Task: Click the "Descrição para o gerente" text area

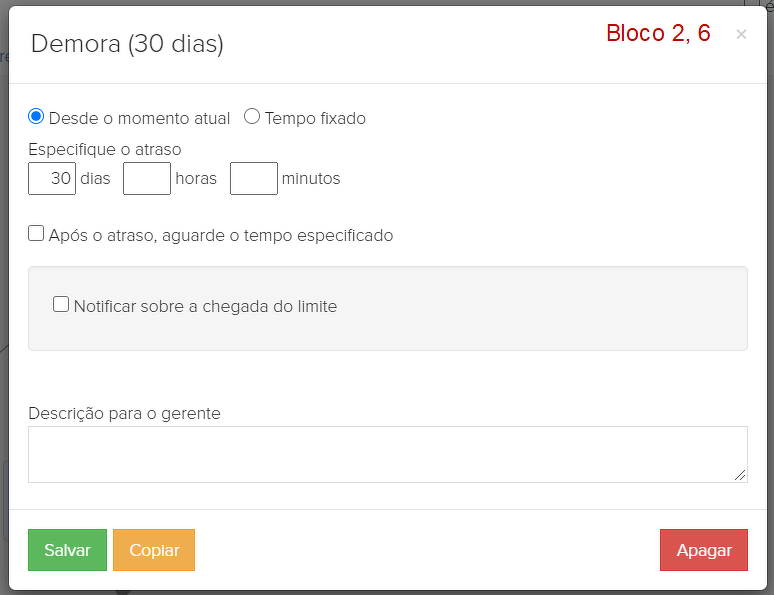Action: (387, 454)
